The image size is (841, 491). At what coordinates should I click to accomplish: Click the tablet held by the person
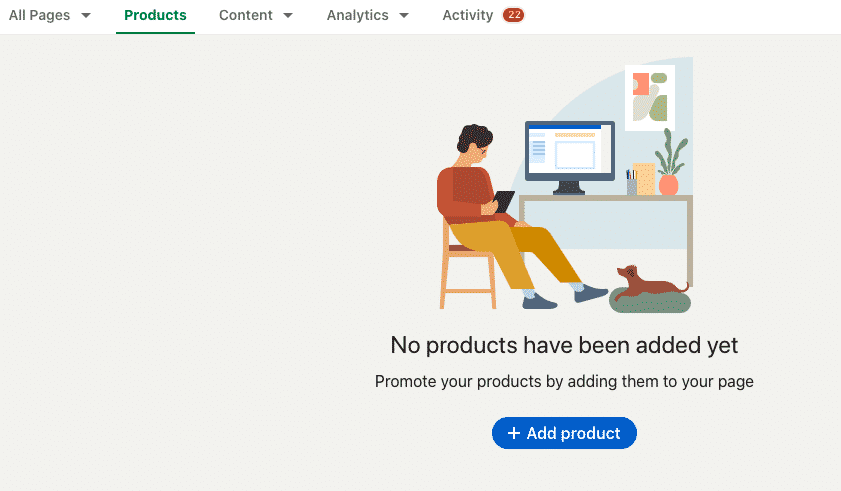click(x=503, y=202)
